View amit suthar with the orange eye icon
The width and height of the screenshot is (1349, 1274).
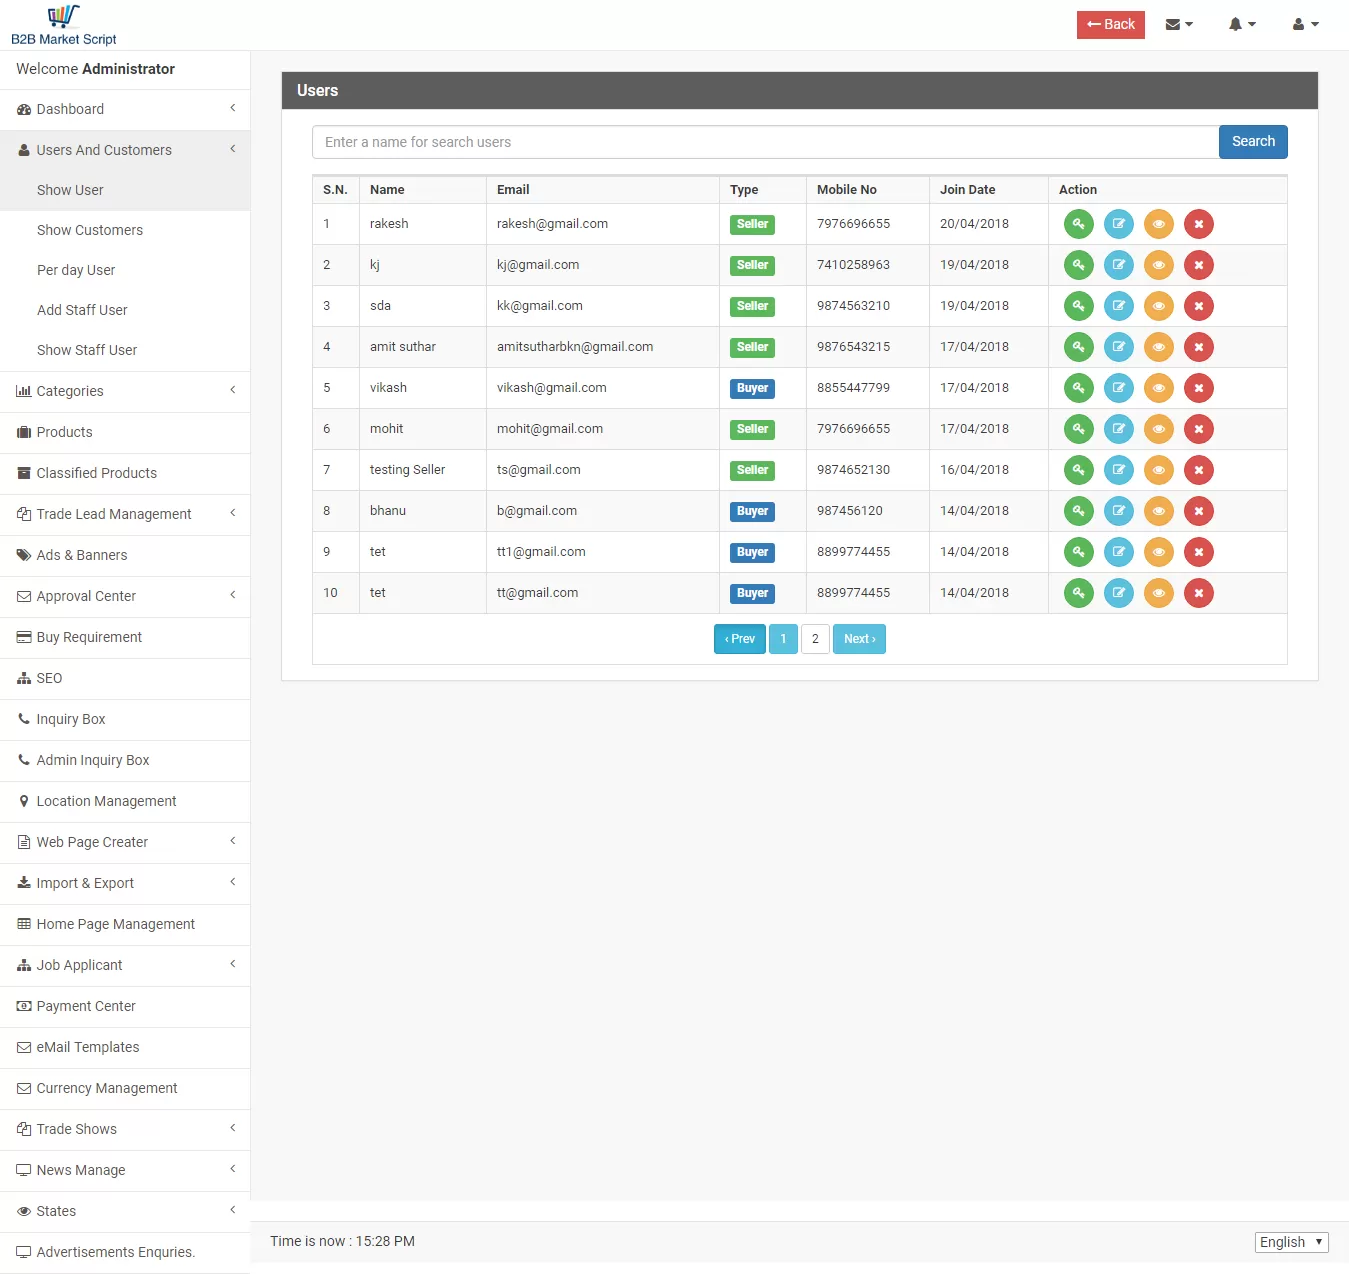coord(1159,347)
